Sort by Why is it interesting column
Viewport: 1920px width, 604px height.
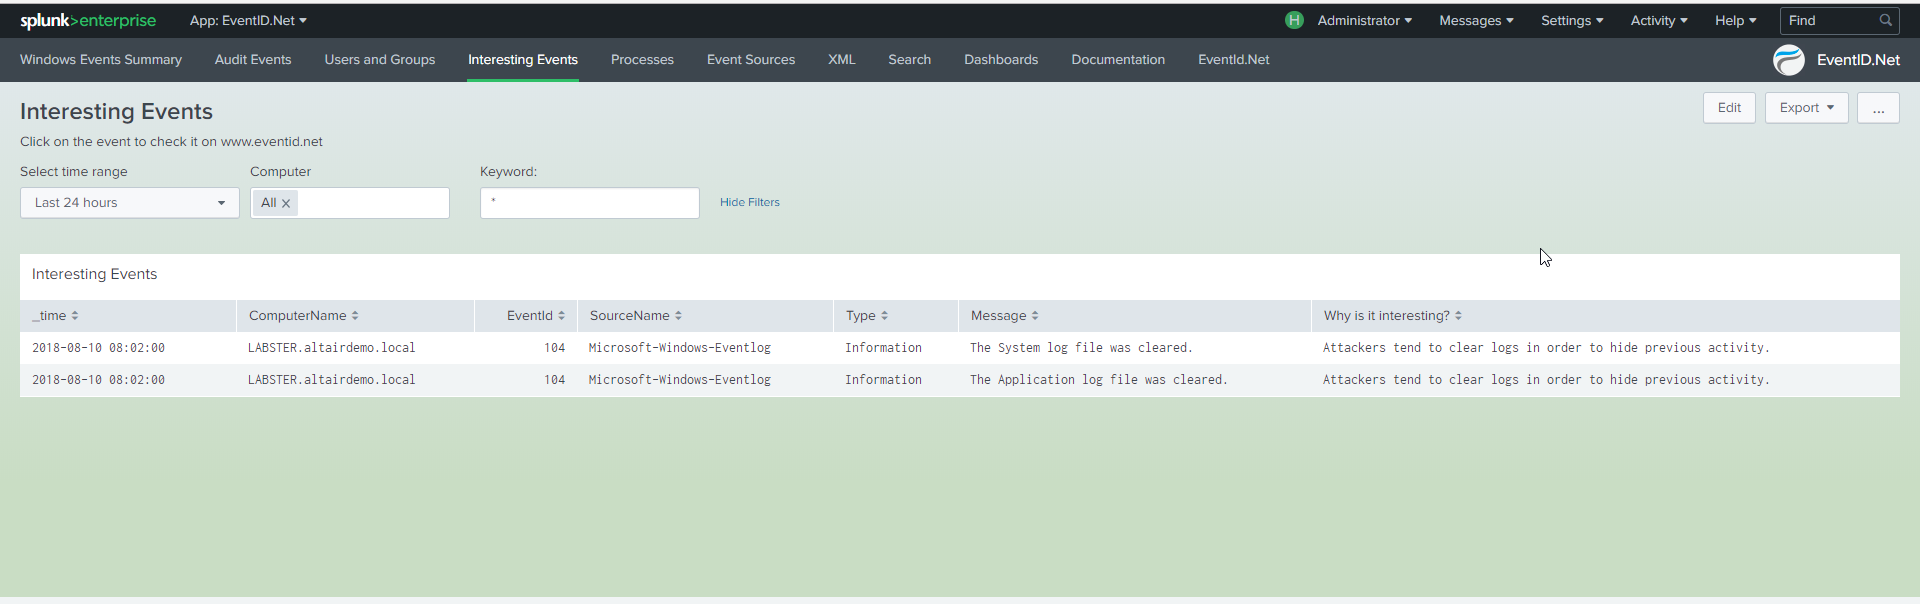click(x=1458, y=316)
